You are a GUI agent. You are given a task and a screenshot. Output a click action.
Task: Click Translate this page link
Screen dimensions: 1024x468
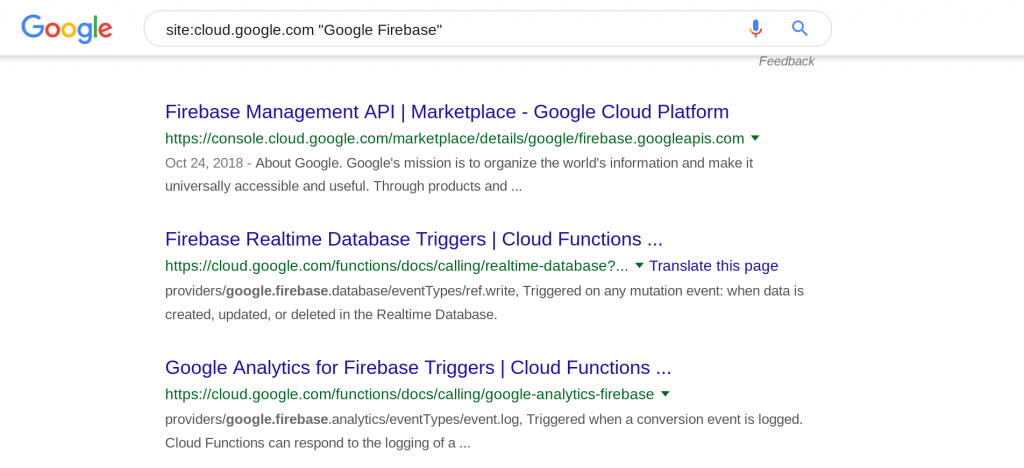714,266
